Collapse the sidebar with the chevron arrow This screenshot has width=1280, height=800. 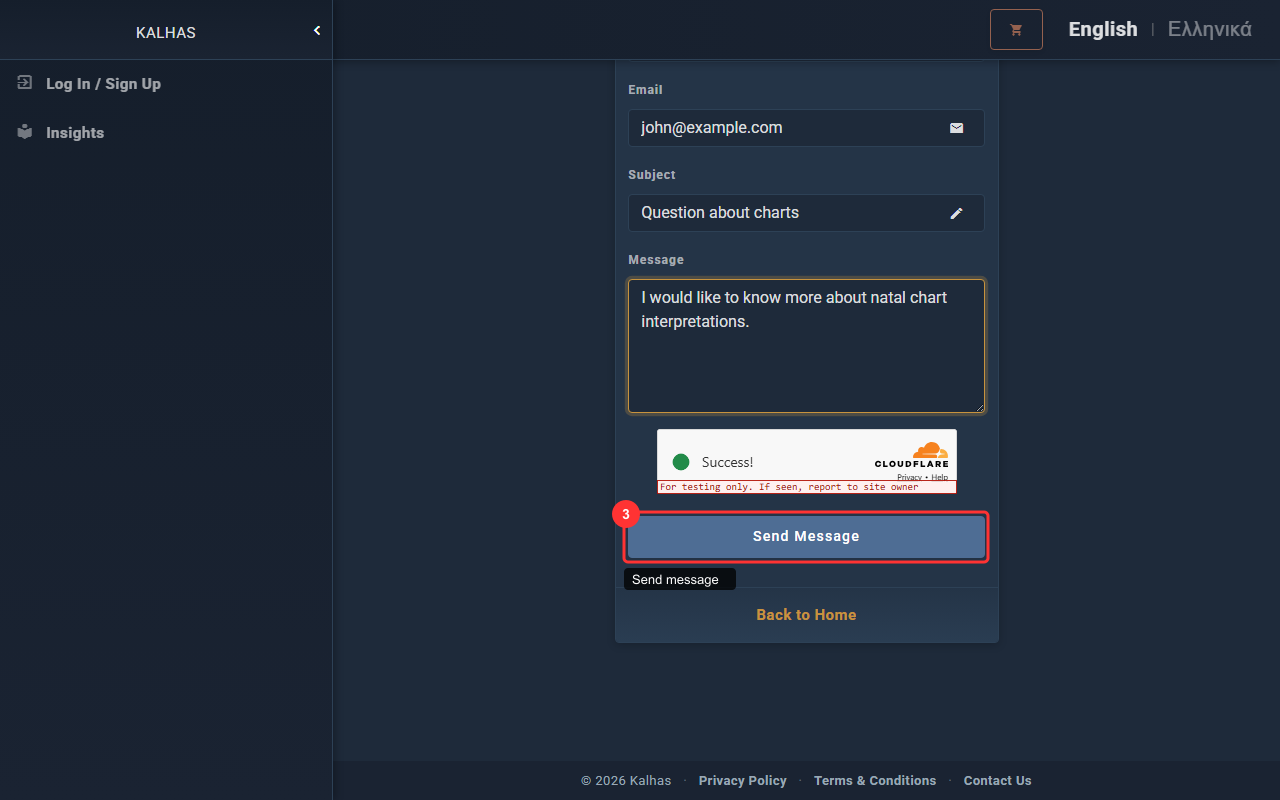[x=317, y=31]
